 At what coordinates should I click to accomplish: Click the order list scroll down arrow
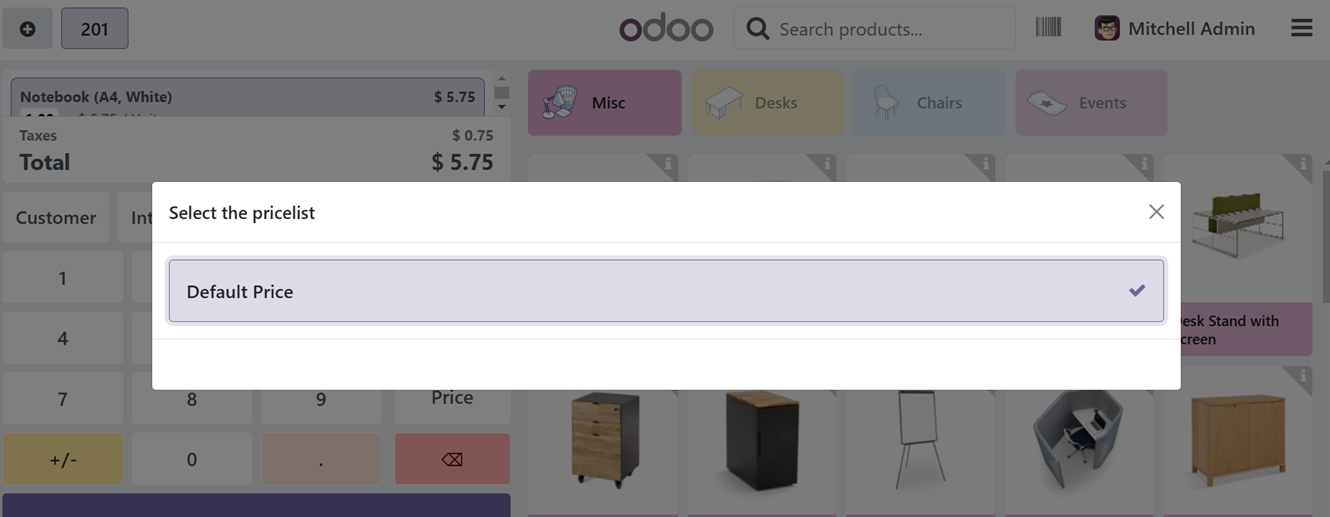pos(502,107)
